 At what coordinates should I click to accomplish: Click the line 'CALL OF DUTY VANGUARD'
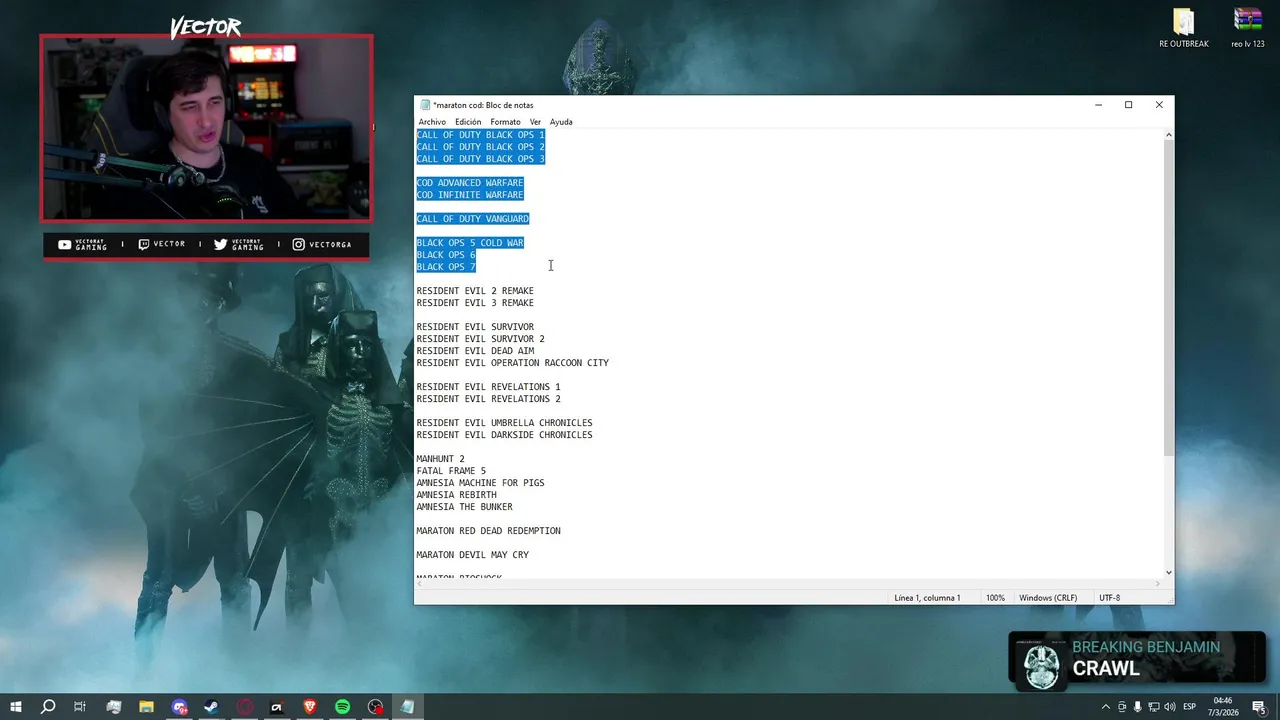pos(473,219)
